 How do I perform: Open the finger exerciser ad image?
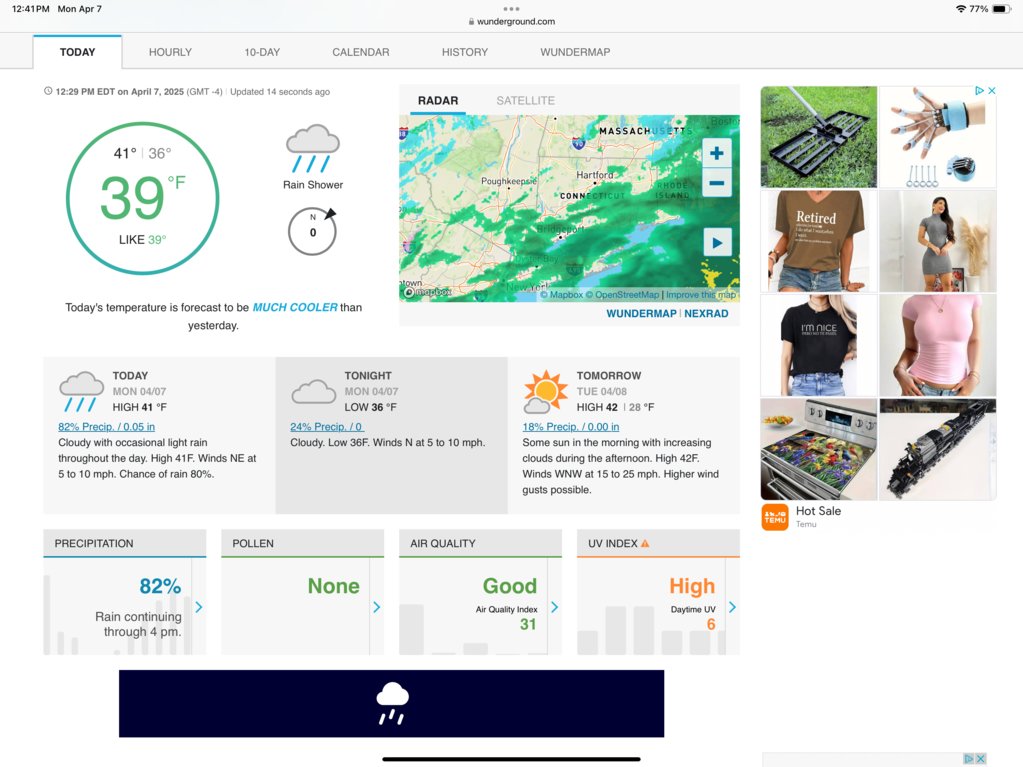tap(938, 137)
